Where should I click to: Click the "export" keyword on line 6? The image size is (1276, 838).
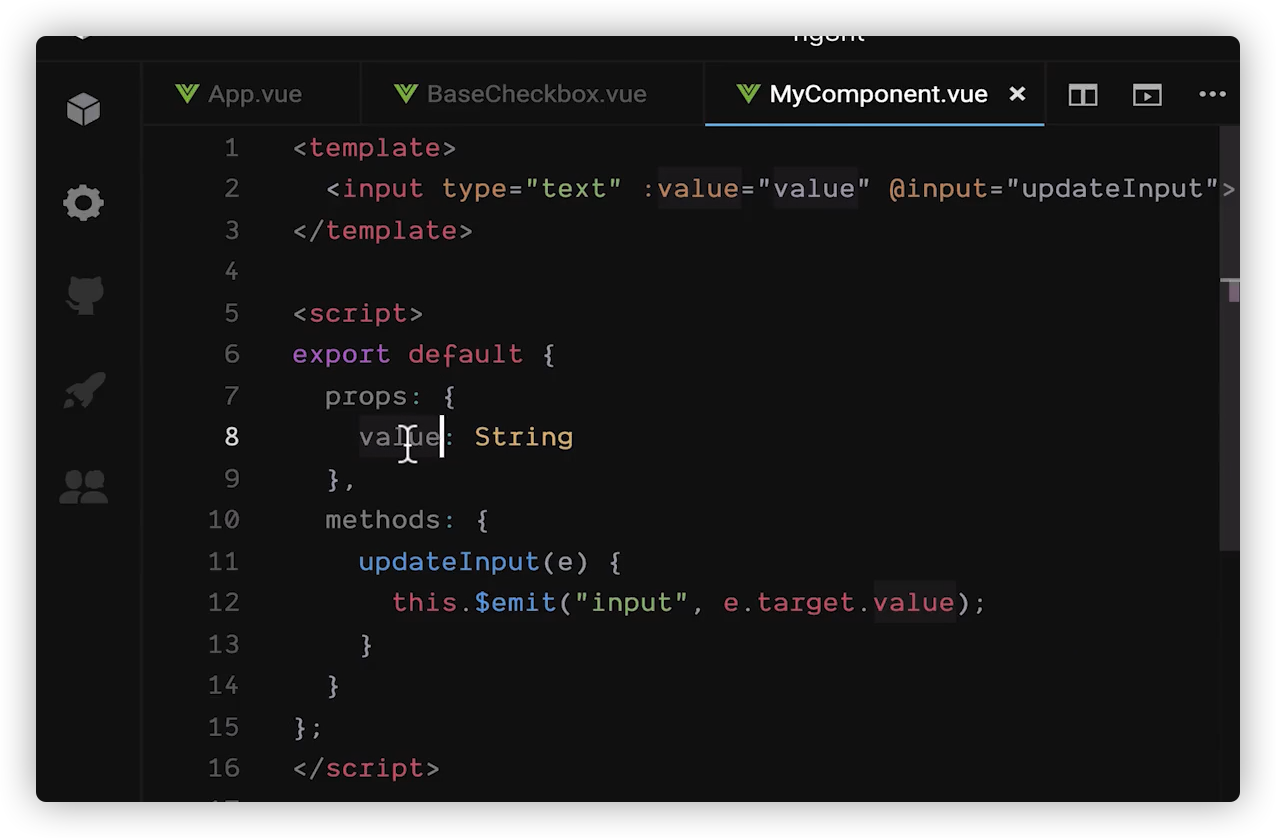[x=341, y=354]
